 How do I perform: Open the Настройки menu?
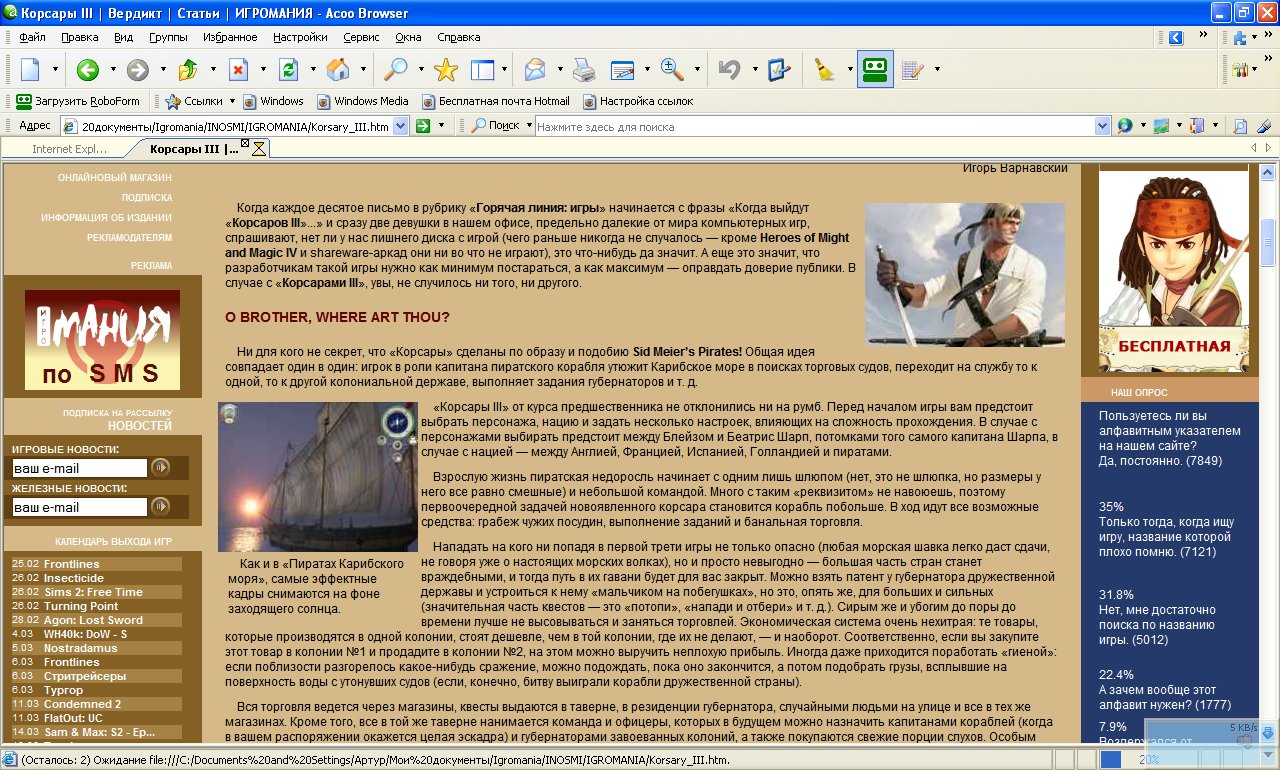pos(300,37)
